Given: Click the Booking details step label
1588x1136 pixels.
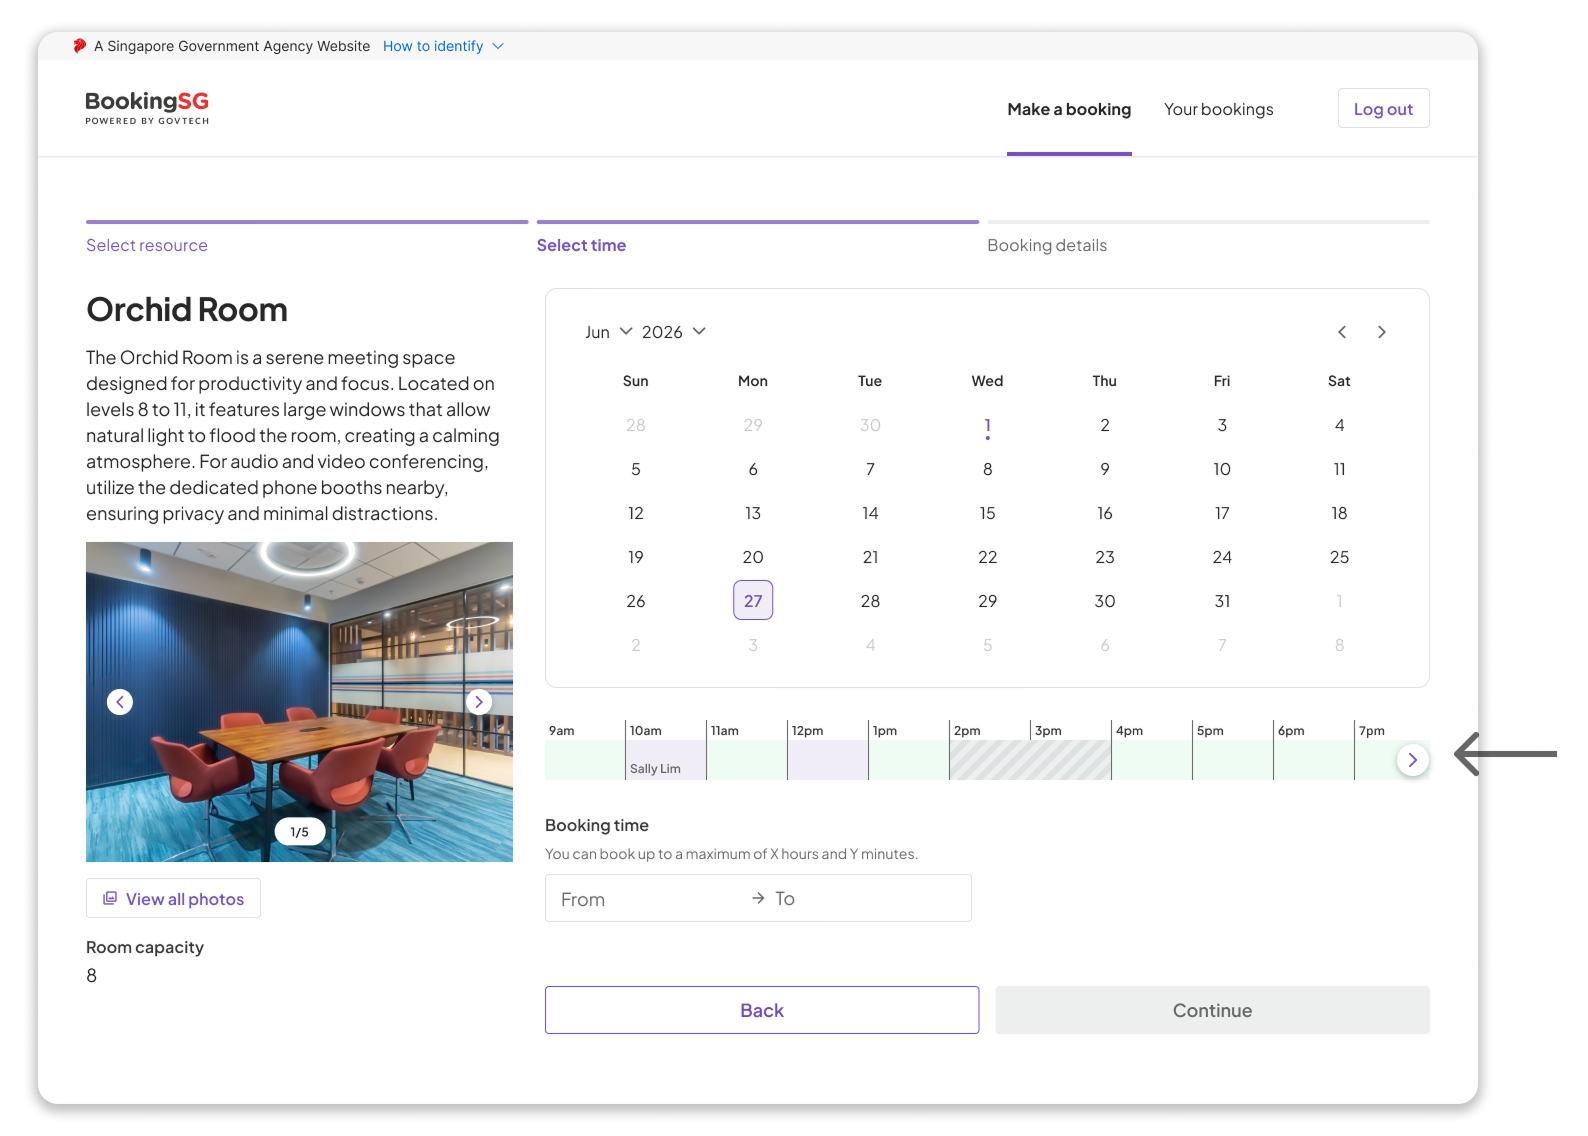Looking at the screenshot, I should click(x=1047, y=245).
